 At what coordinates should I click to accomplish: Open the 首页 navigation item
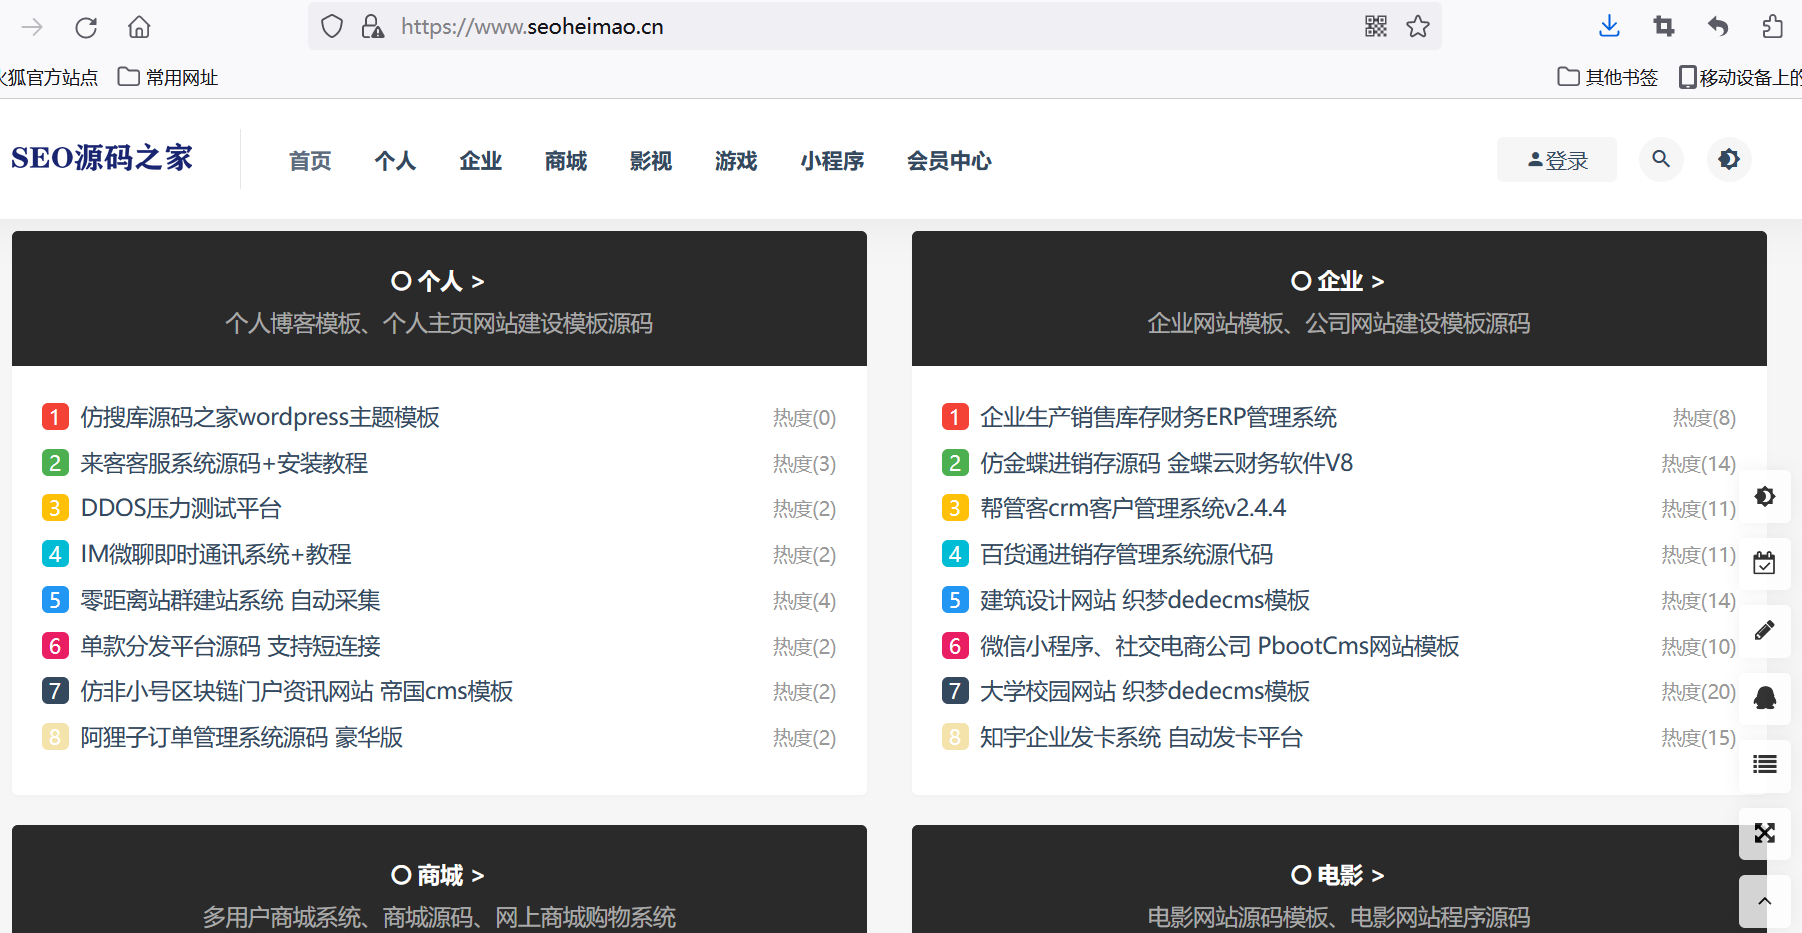tap(310, 161)
